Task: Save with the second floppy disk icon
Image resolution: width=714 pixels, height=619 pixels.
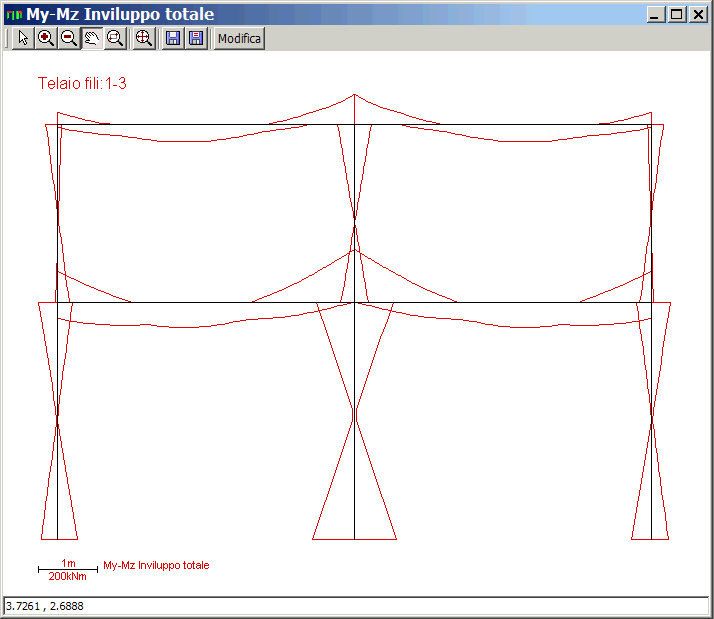Action: tap(196, 38)
